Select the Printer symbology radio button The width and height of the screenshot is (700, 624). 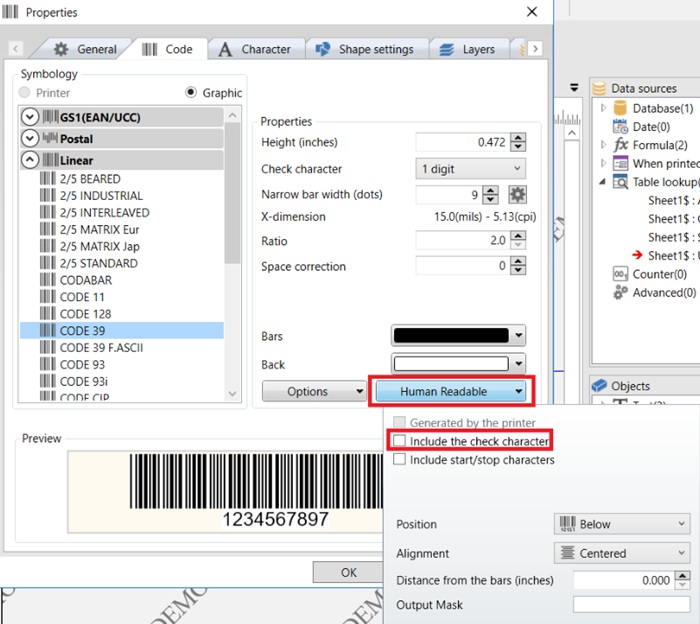coord(25,92)
